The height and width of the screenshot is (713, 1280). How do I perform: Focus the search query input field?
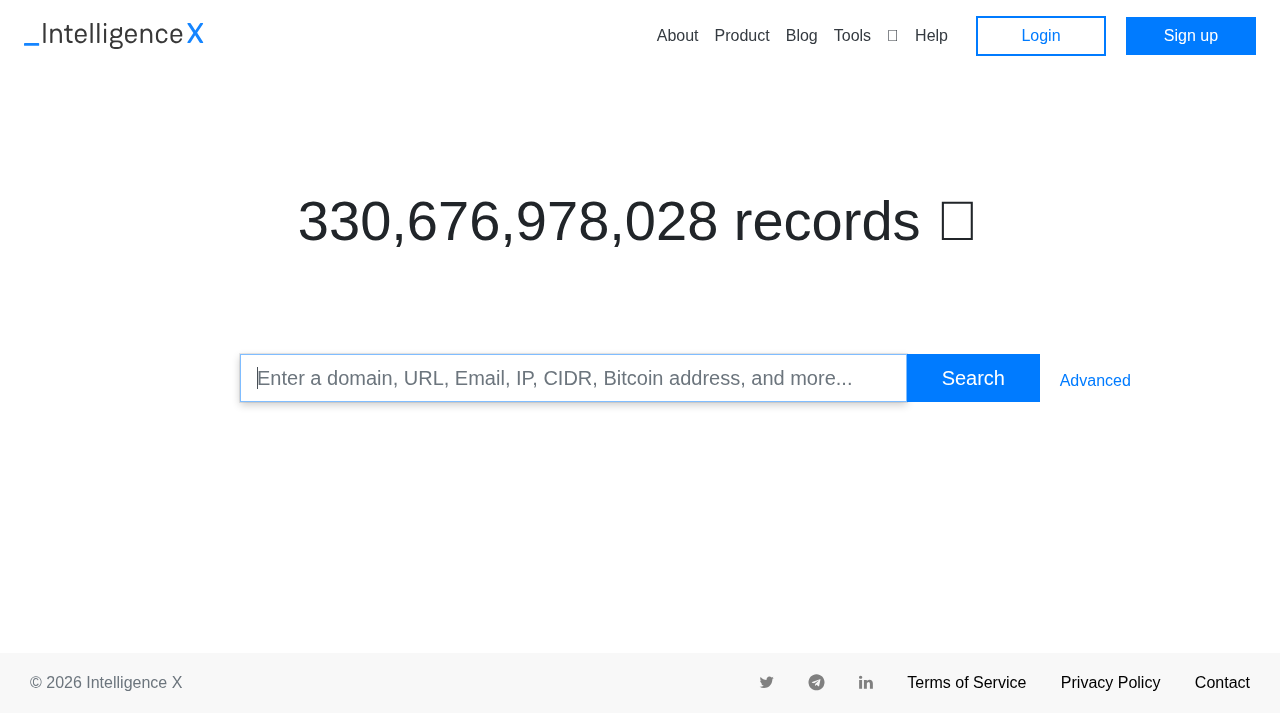[573, 378]
